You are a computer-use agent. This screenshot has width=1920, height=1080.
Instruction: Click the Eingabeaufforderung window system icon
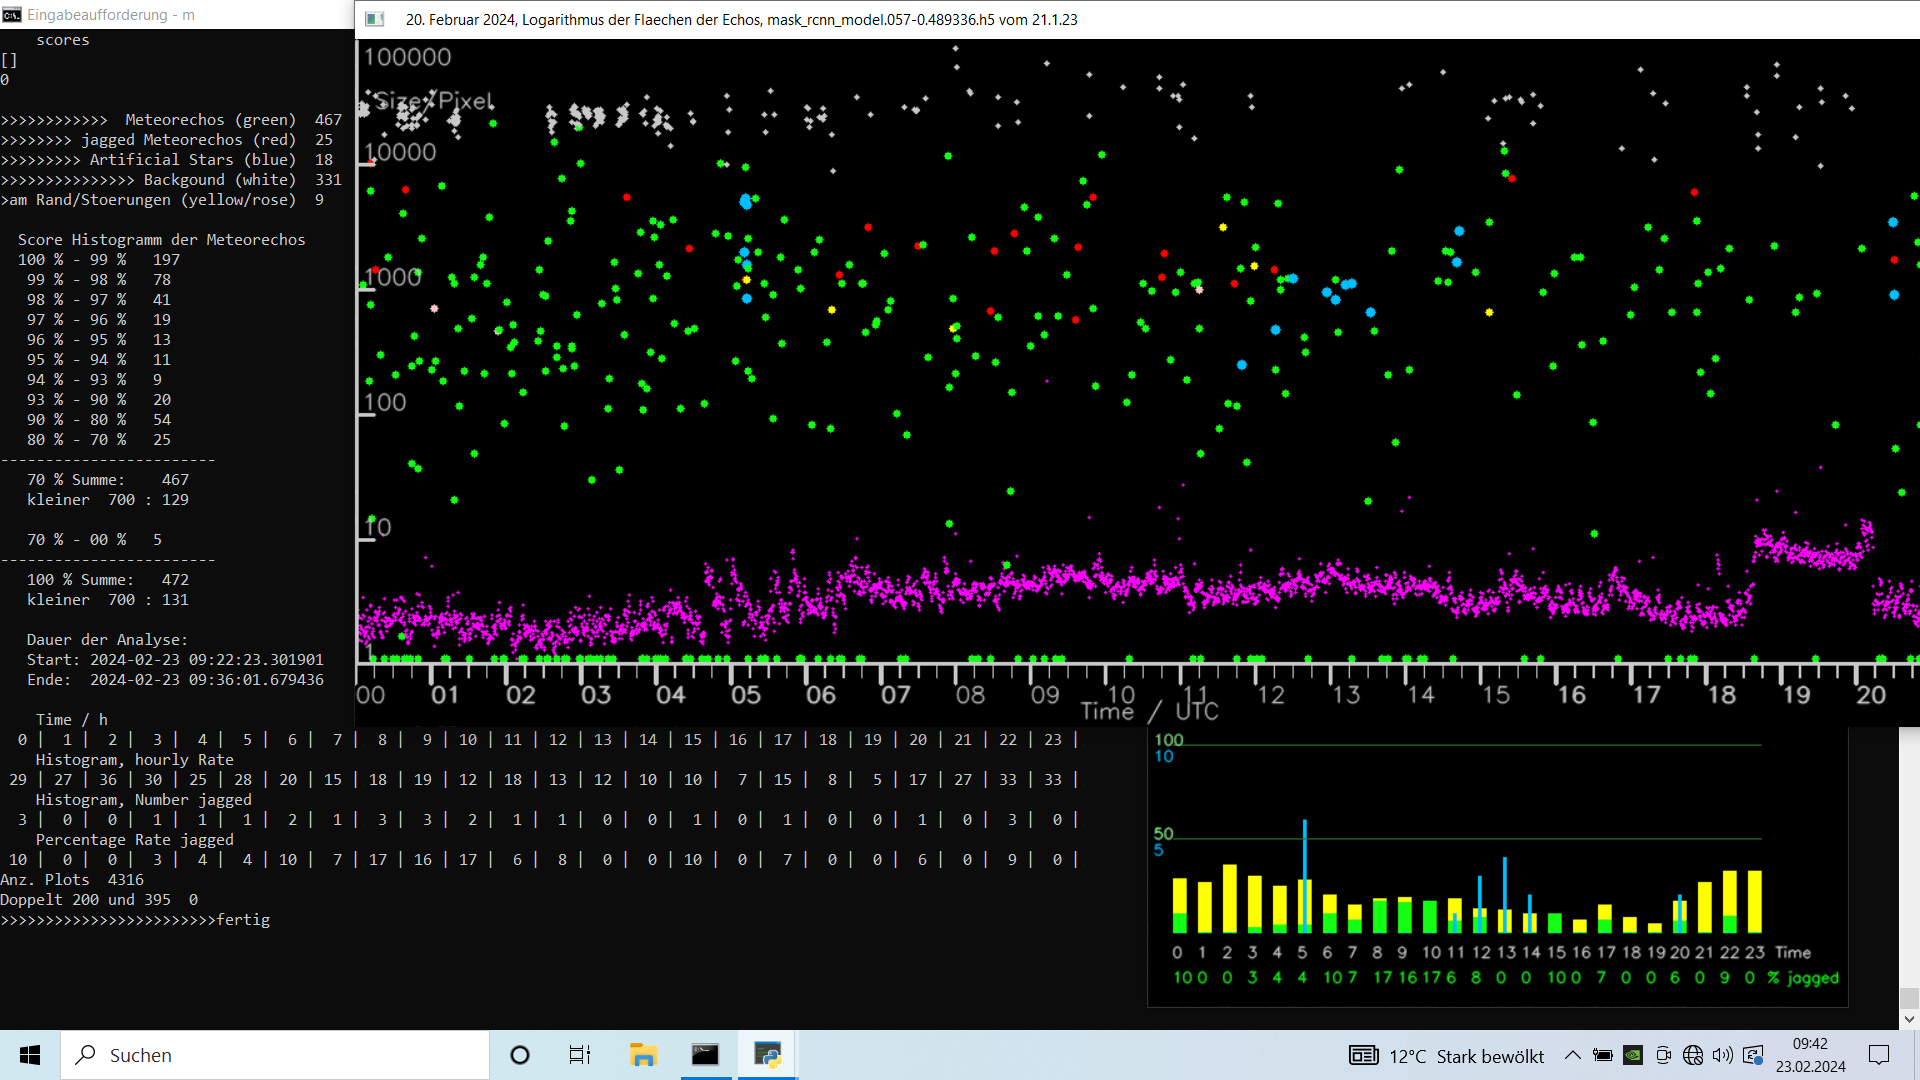pyautogui.click(x=12, y=15)
